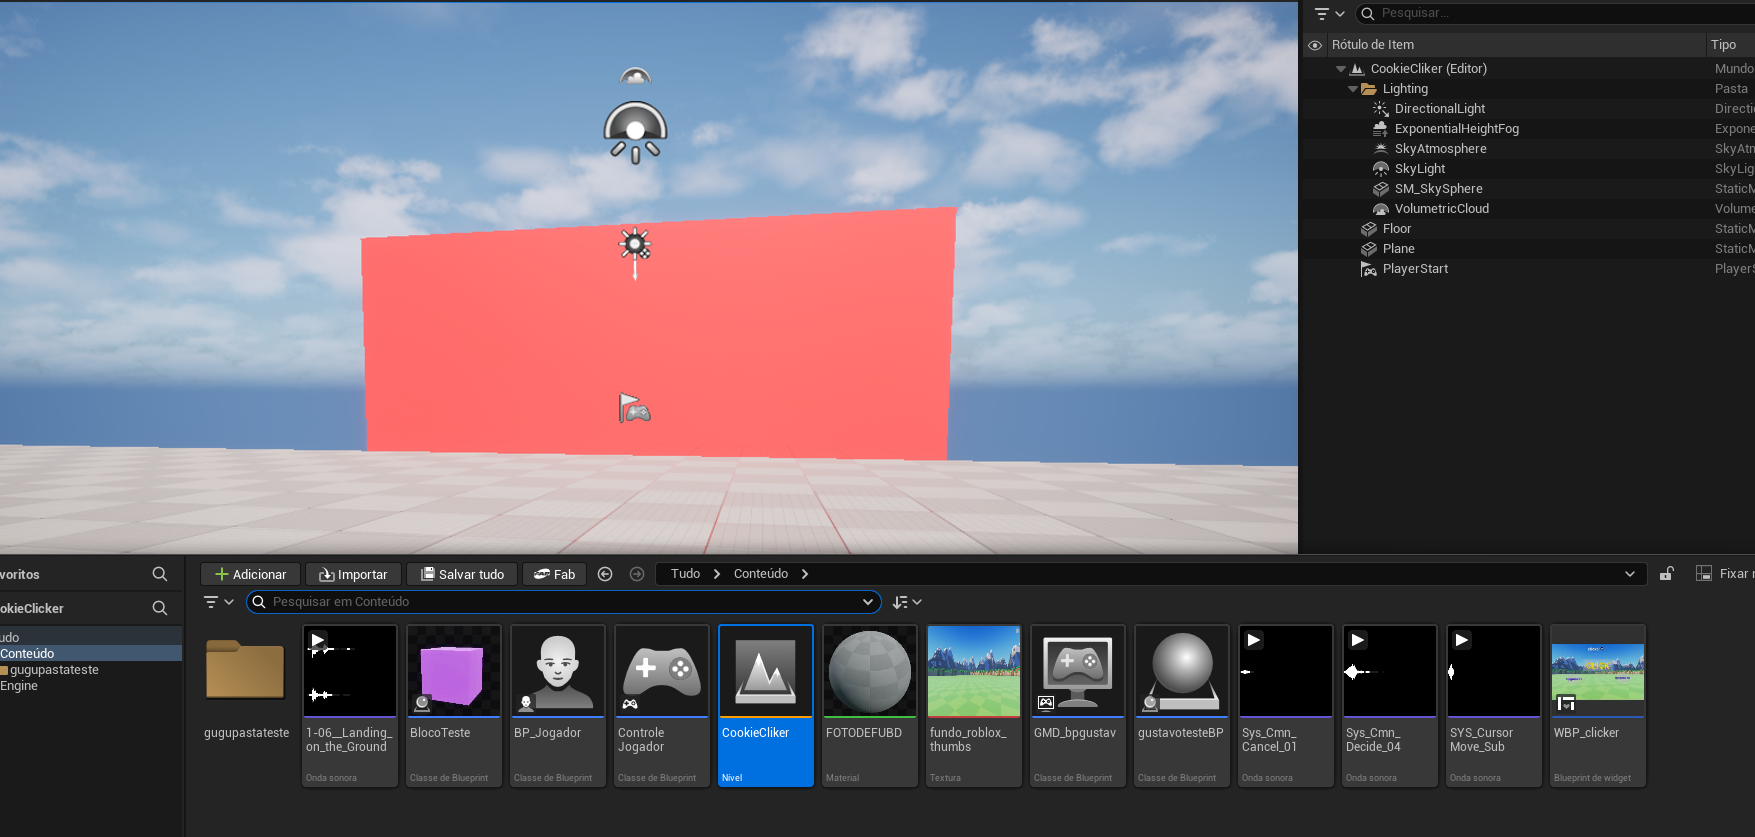
Task: Select the gugupastateste folder thumbnail
Action: point(246,672)
